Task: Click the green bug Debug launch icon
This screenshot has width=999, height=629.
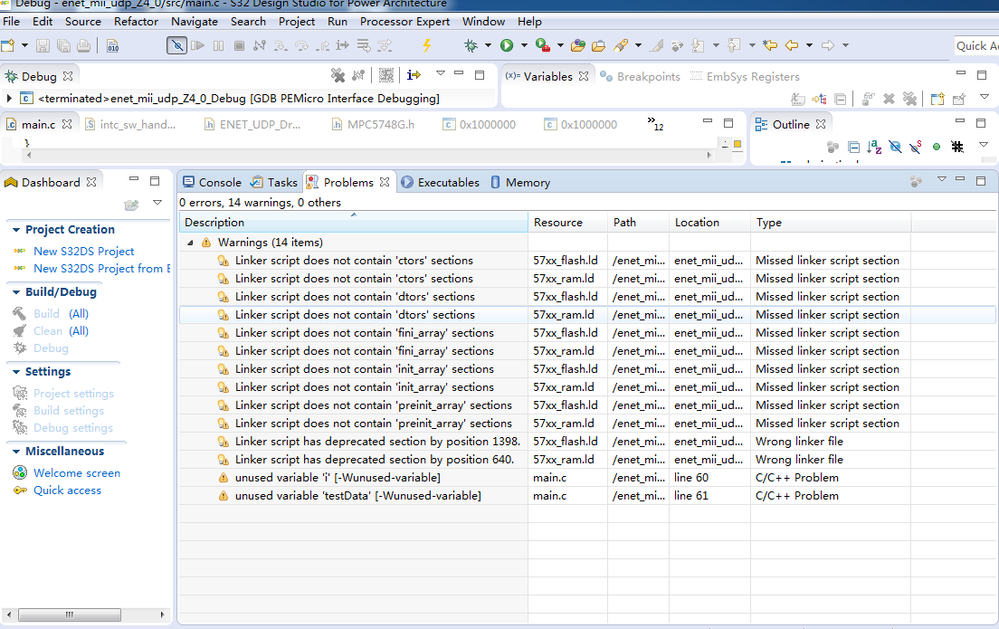Action: coord(471,45)
